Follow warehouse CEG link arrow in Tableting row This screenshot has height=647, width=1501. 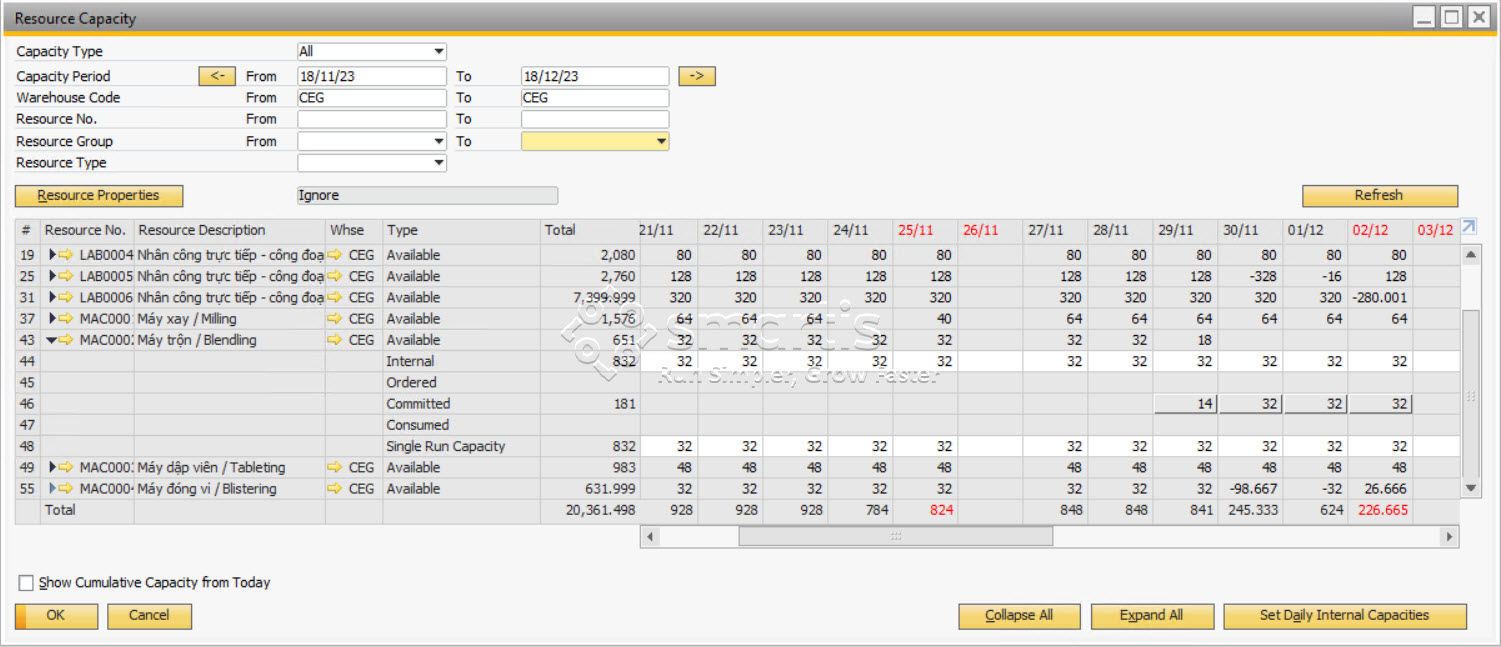tap(336, 467)
